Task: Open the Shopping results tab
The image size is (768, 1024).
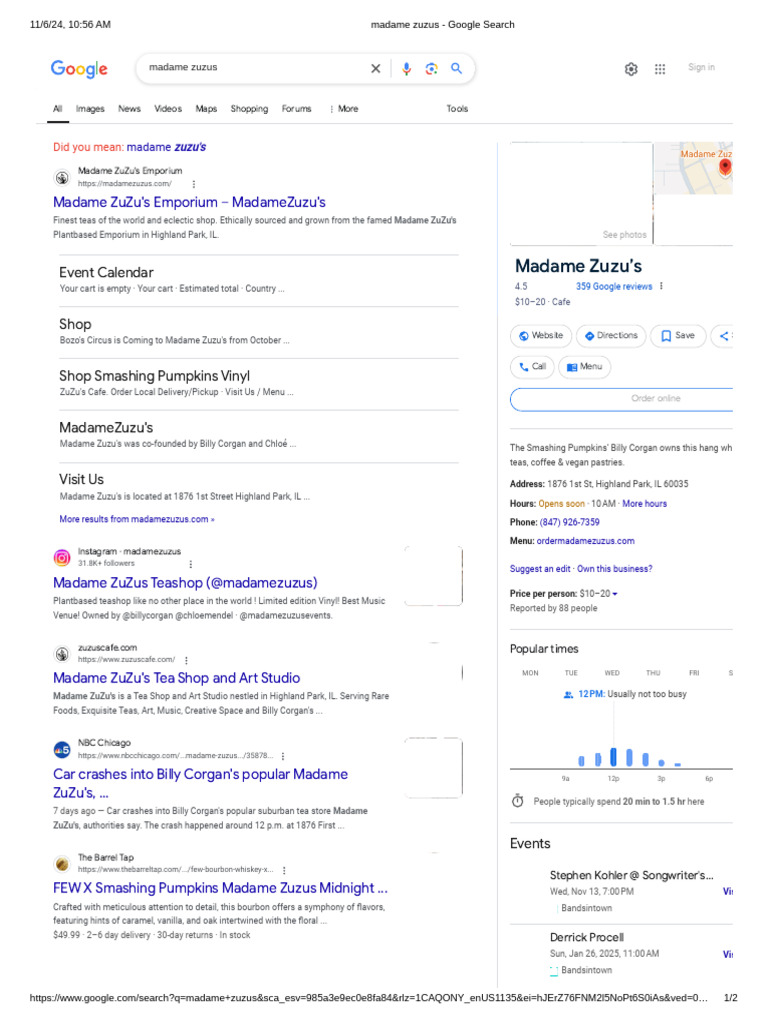Action: (249, 109)
